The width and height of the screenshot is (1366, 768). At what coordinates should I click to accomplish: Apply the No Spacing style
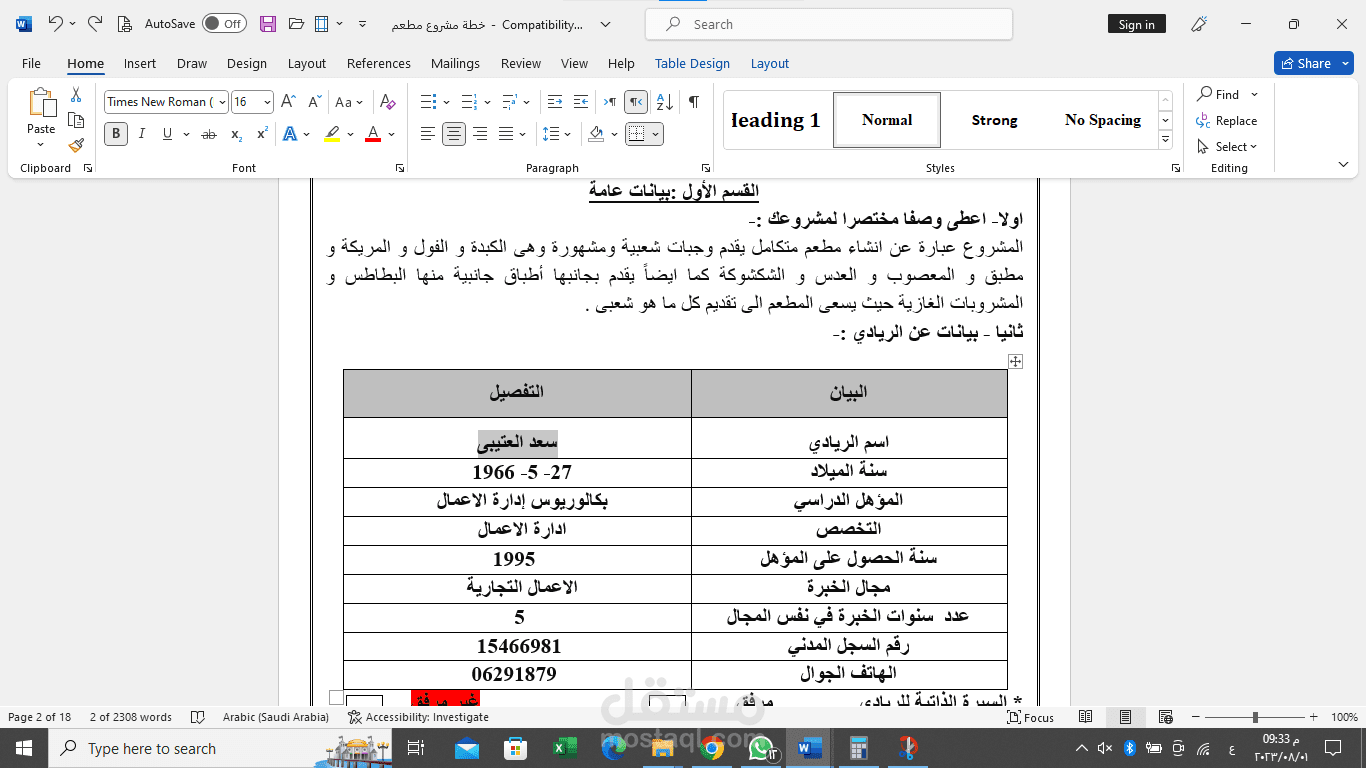pos(1102,120)
